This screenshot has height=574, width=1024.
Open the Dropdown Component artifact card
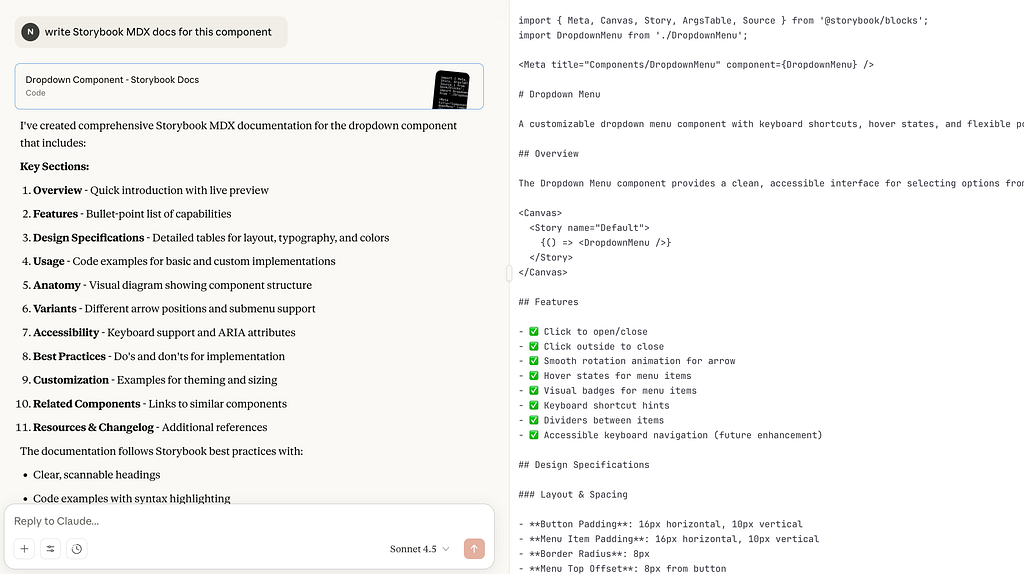(220, 86)
